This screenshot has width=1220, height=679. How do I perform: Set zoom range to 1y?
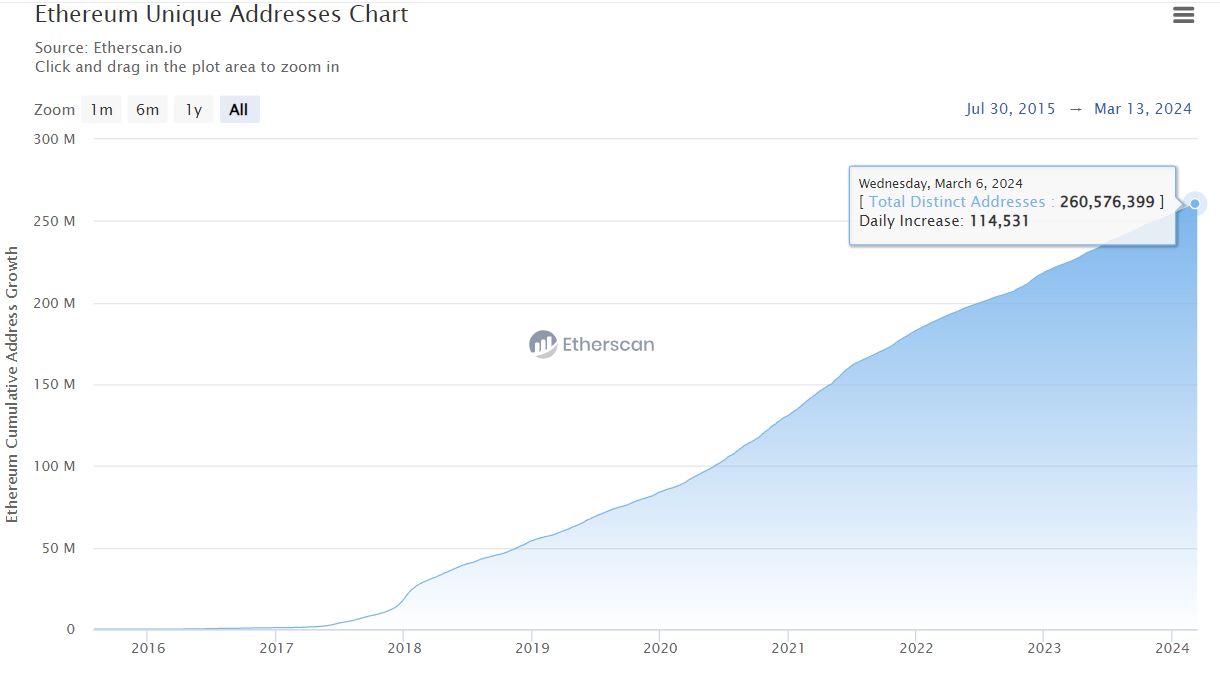[194, 109]
